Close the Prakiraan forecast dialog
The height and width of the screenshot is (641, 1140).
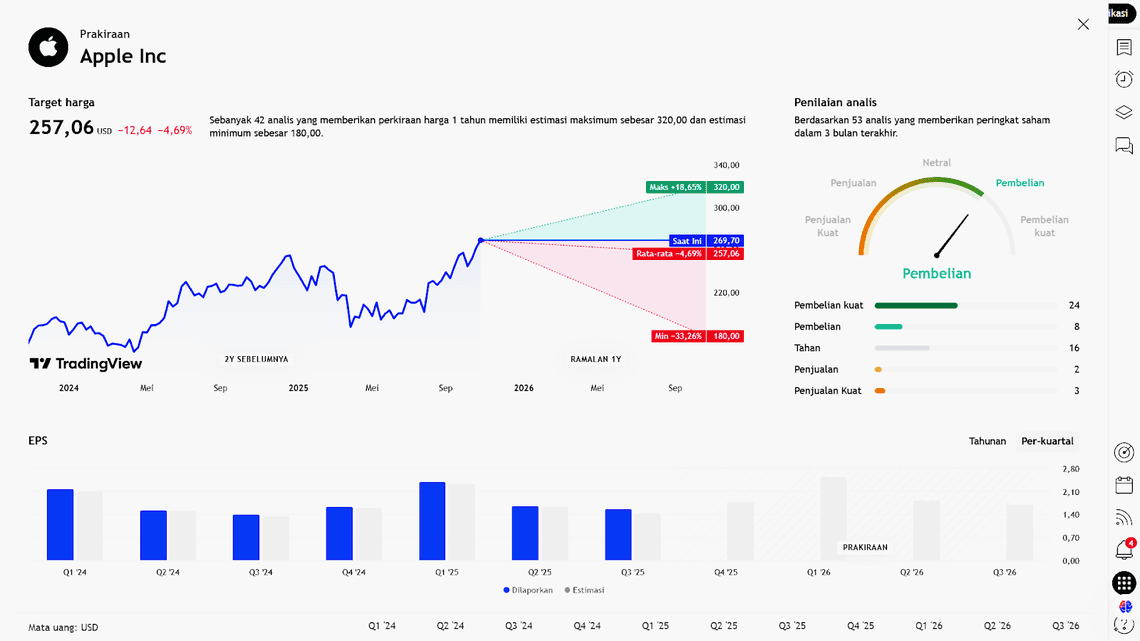(x=1083, y=24)
